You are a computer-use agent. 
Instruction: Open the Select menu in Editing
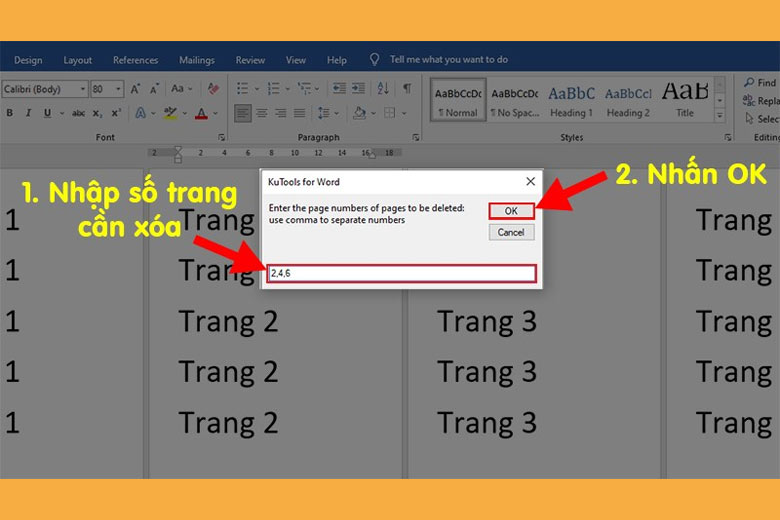(762, 119)
